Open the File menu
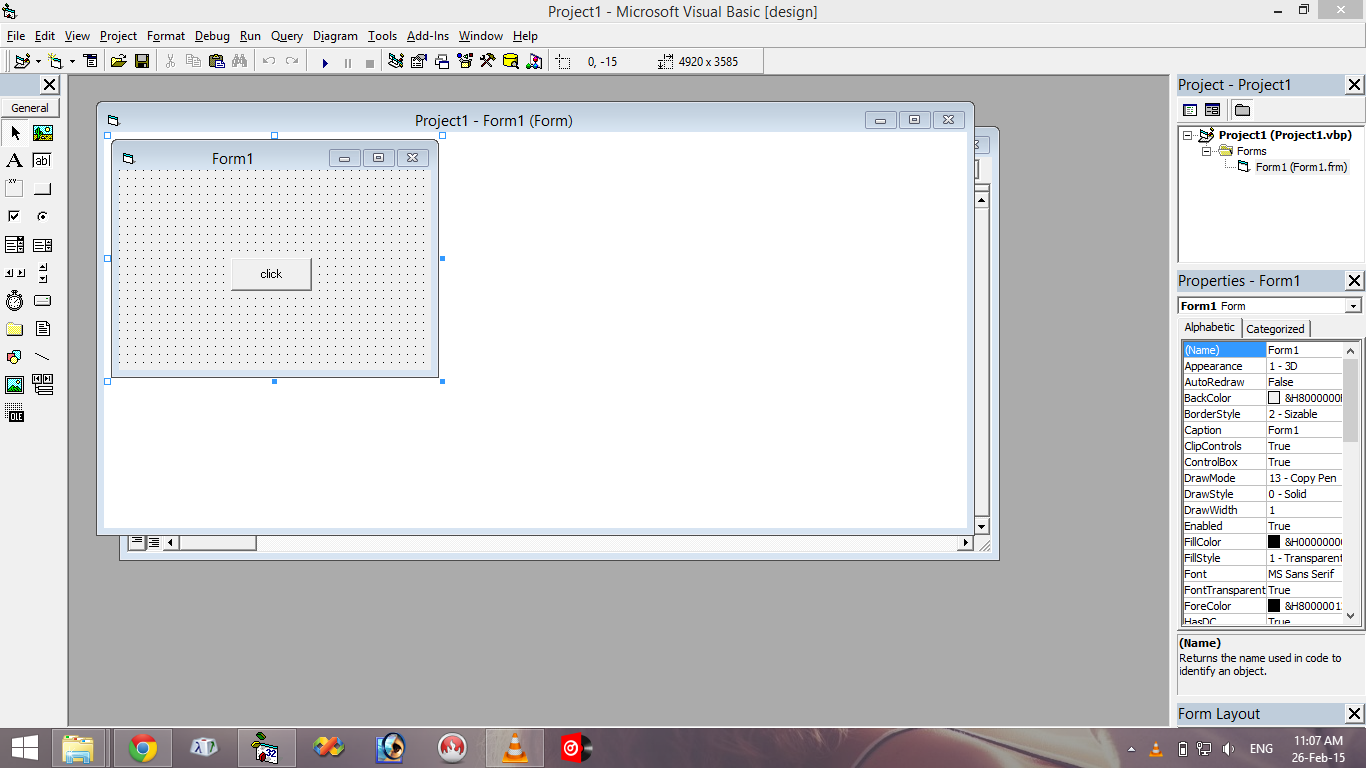1366x768 pixels. [x=16, y=36]
